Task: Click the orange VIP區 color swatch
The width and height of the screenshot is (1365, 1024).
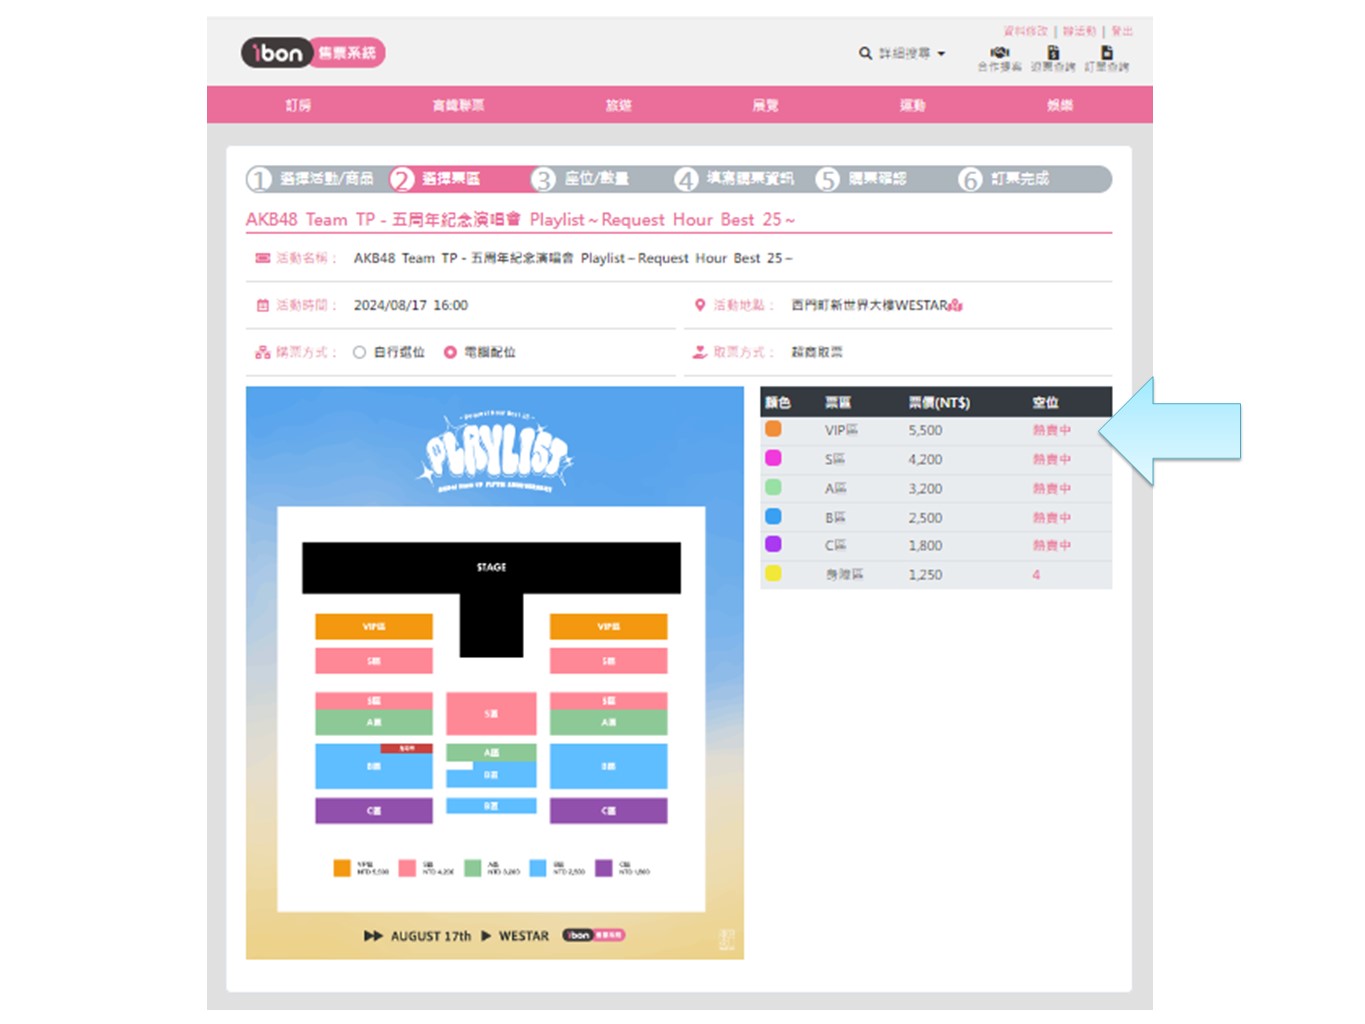Action: [773, 429]
